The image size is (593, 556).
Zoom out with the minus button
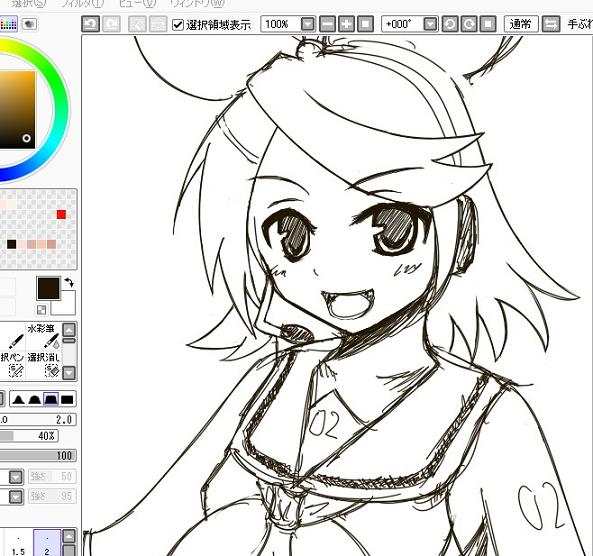click(328, 24)
